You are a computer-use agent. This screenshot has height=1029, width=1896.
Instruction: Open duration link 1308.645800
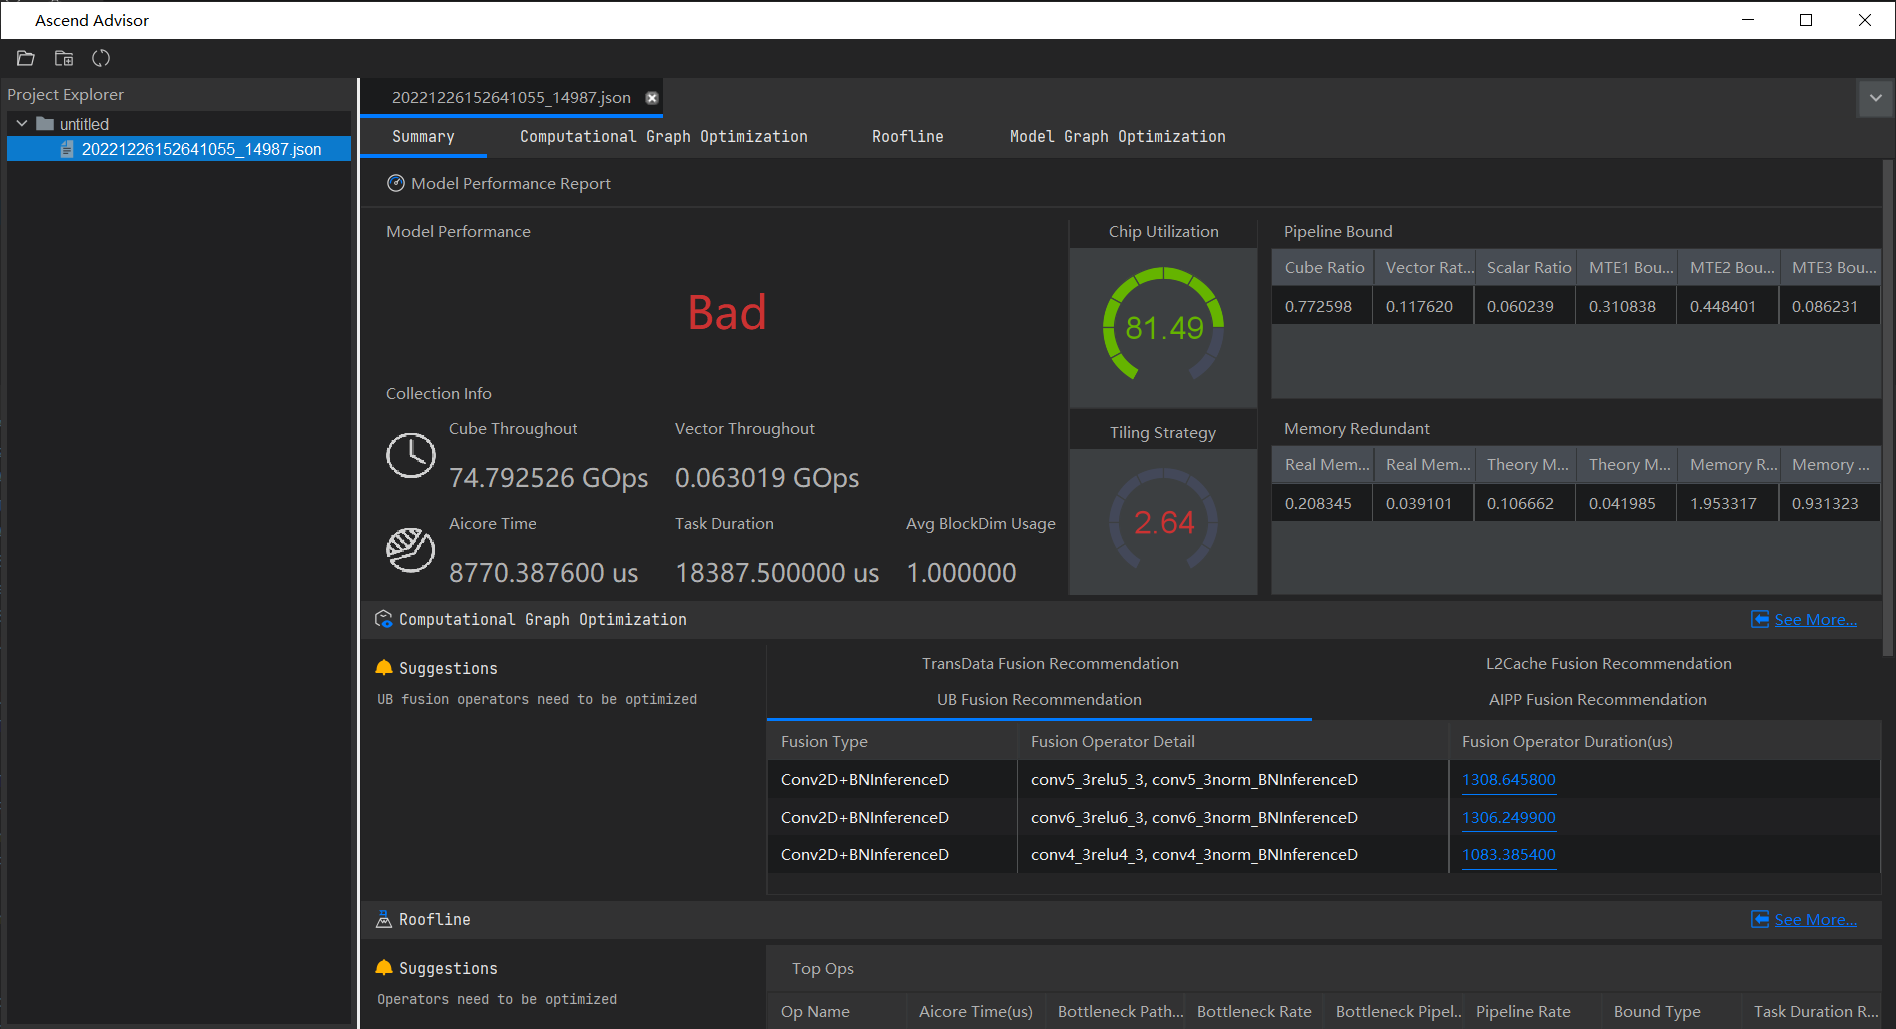tap(1509, 780)
